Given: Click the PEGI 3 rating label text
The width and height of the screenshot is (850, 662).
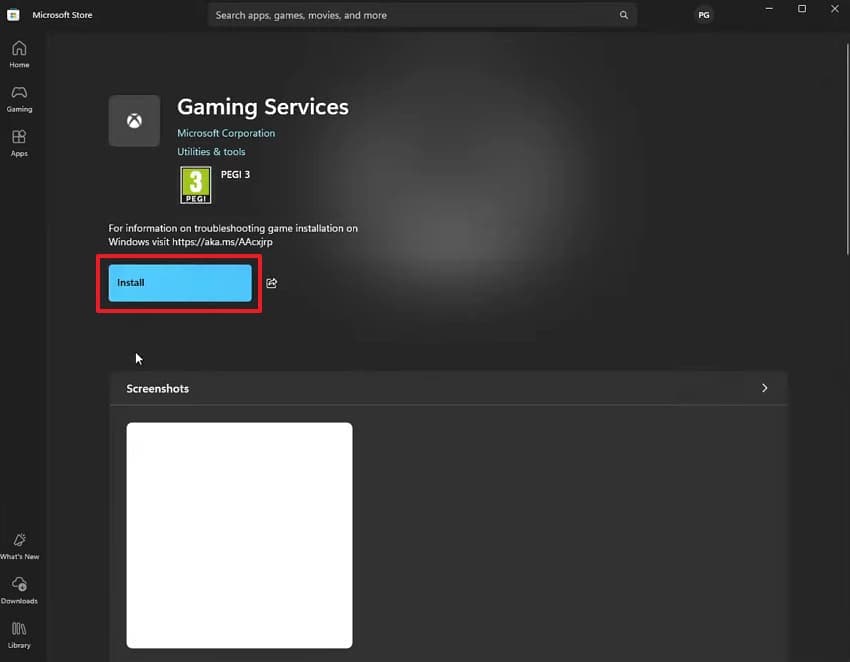Looking at the screenshot, I should pyautogui.click(x=235, y=175).
